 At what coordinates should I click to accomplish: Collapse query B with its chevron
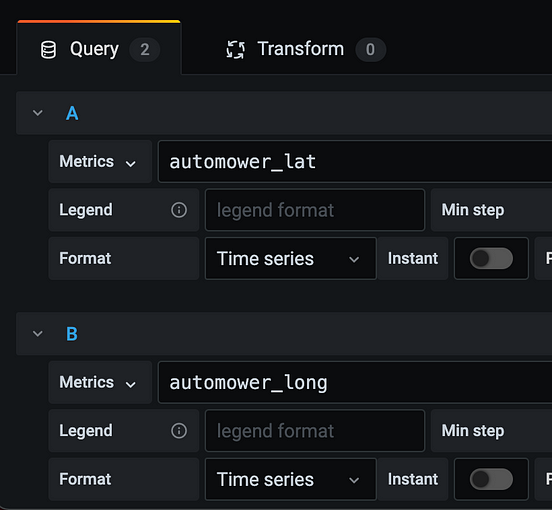click(38, 333)
